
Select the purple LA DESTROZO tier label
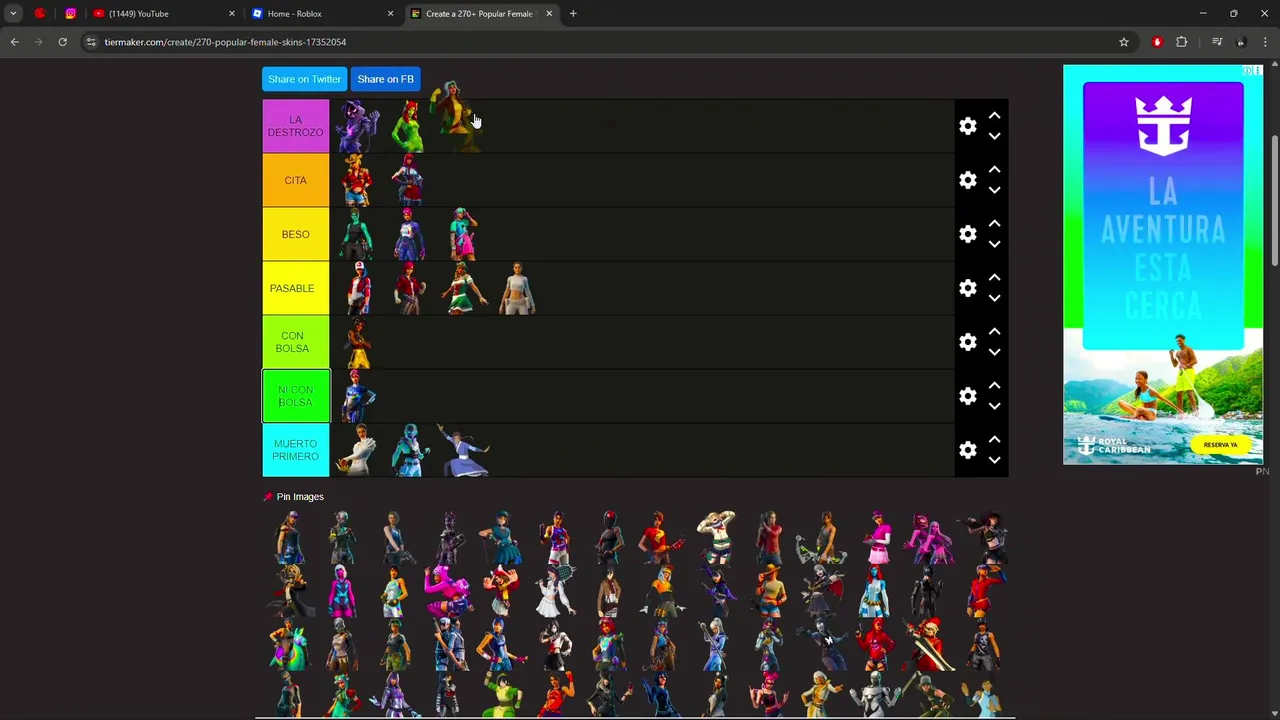pos(295,126)
